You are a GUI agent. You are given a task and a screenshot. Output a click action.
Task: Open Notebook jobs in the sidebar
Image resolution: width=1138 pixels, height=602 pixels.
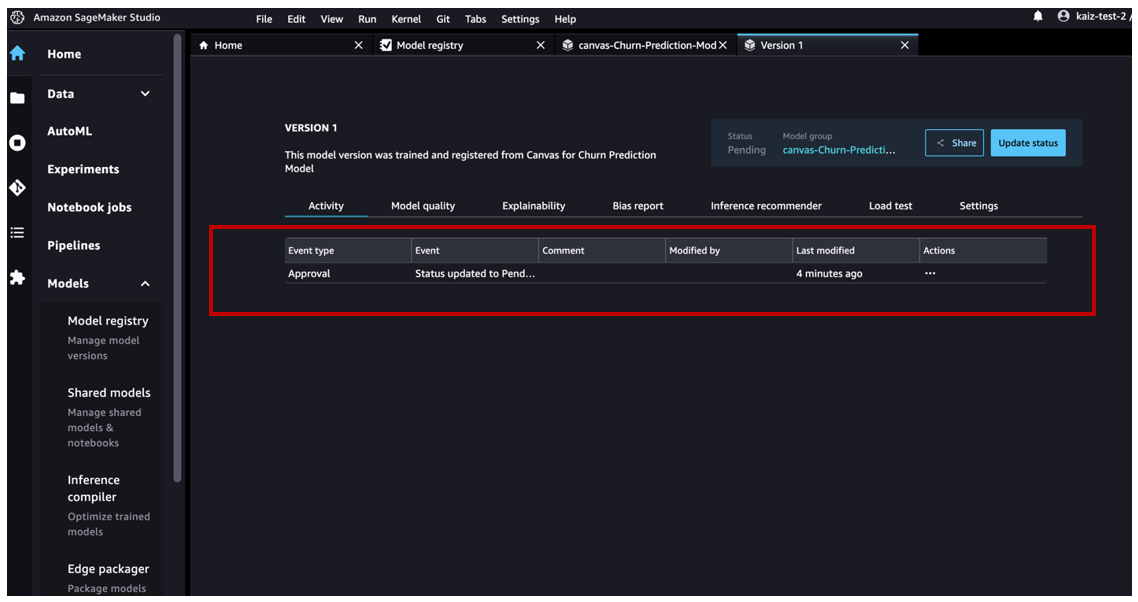click(89, 208)
